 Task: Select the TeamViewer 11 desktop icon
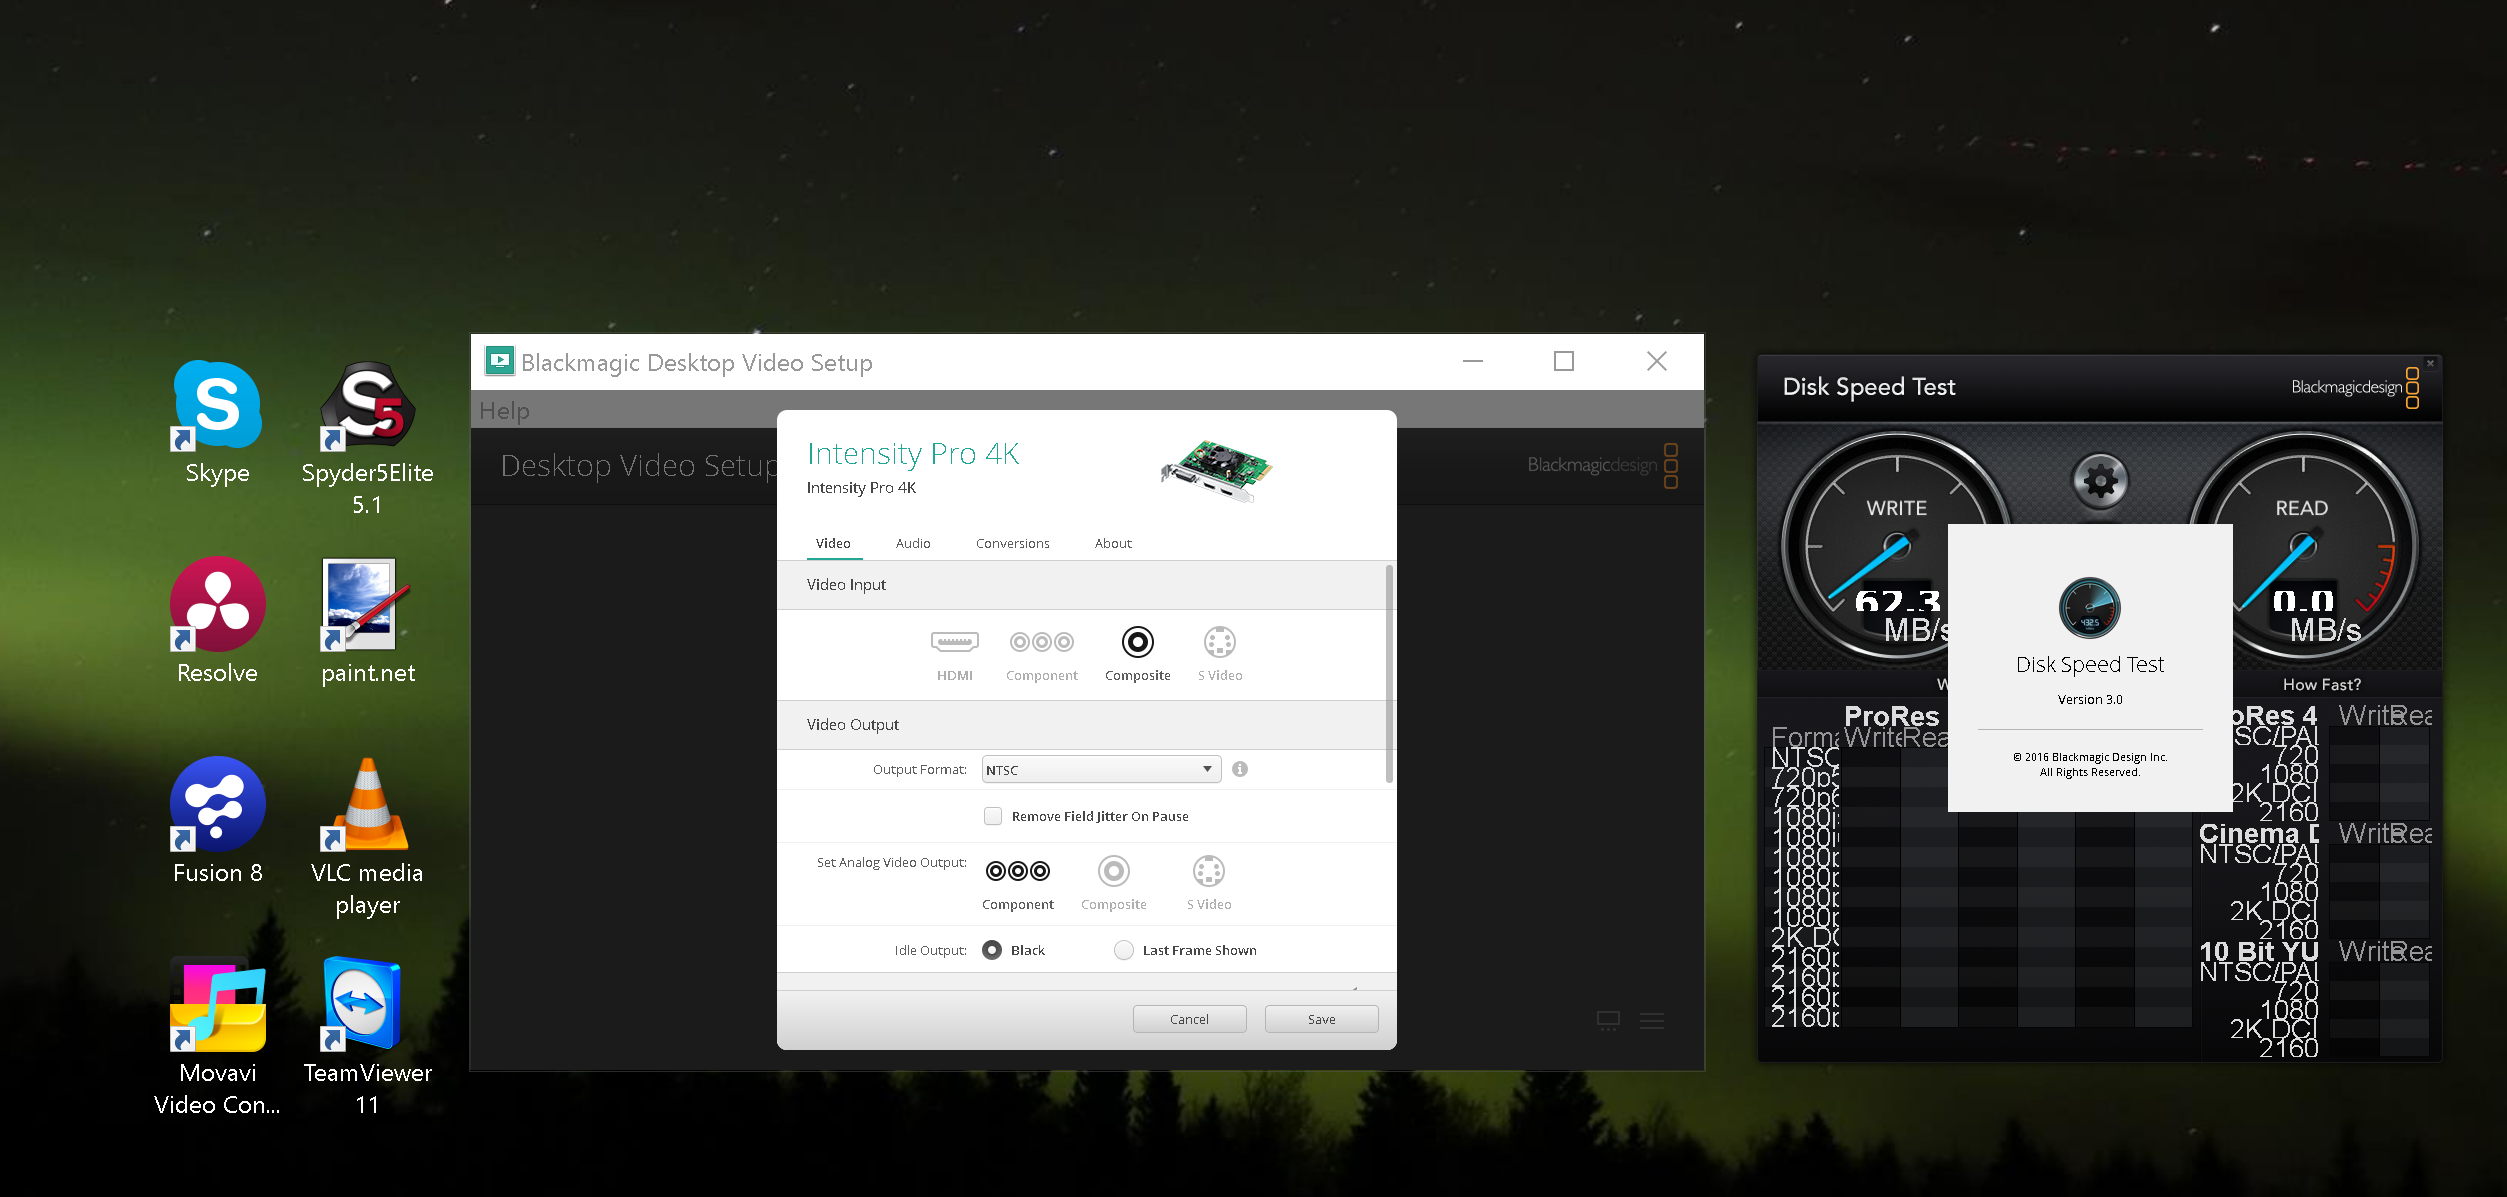[x=367, y=1037]
